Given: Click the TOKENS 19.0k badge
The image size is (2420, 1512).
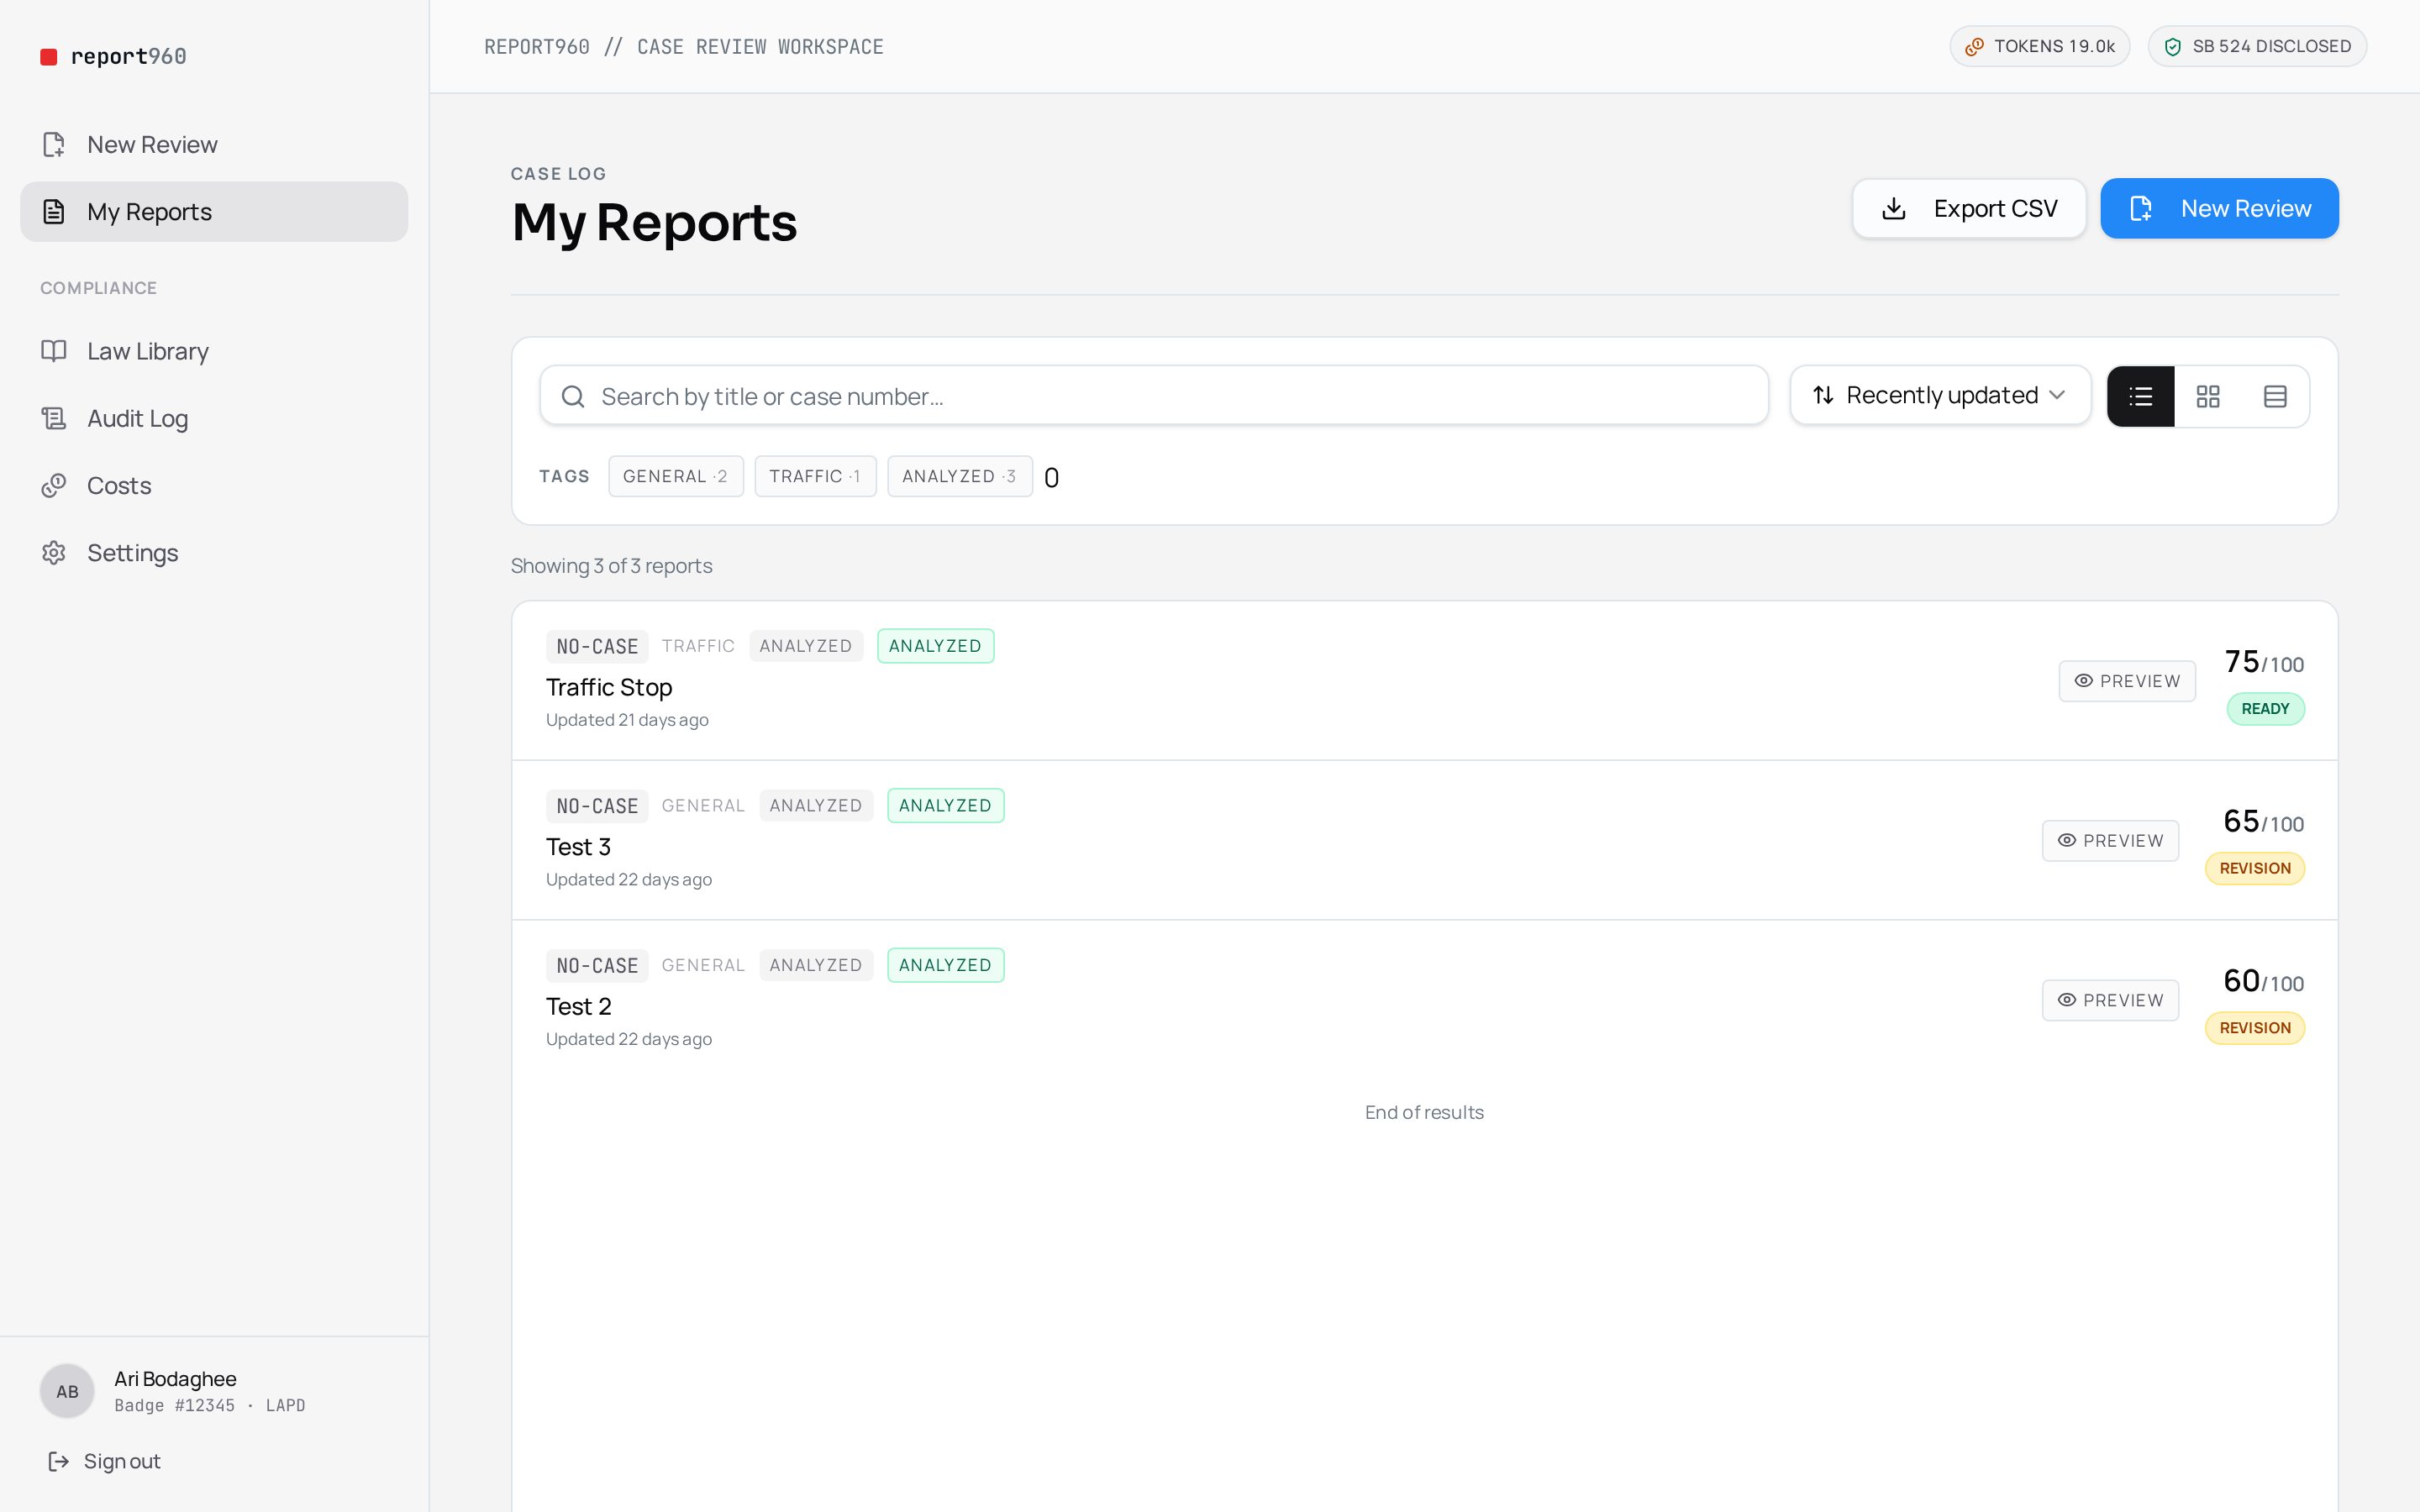Looking at the screenshot, I should click(2039, 46).
